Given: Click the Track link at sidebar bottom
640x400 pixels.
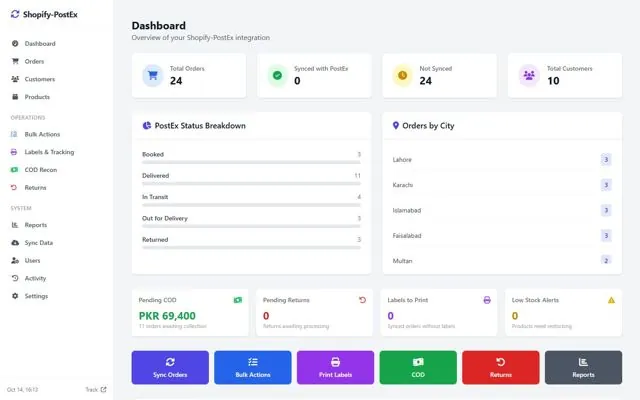Looking at the screenshot, I should click(96, 389).
